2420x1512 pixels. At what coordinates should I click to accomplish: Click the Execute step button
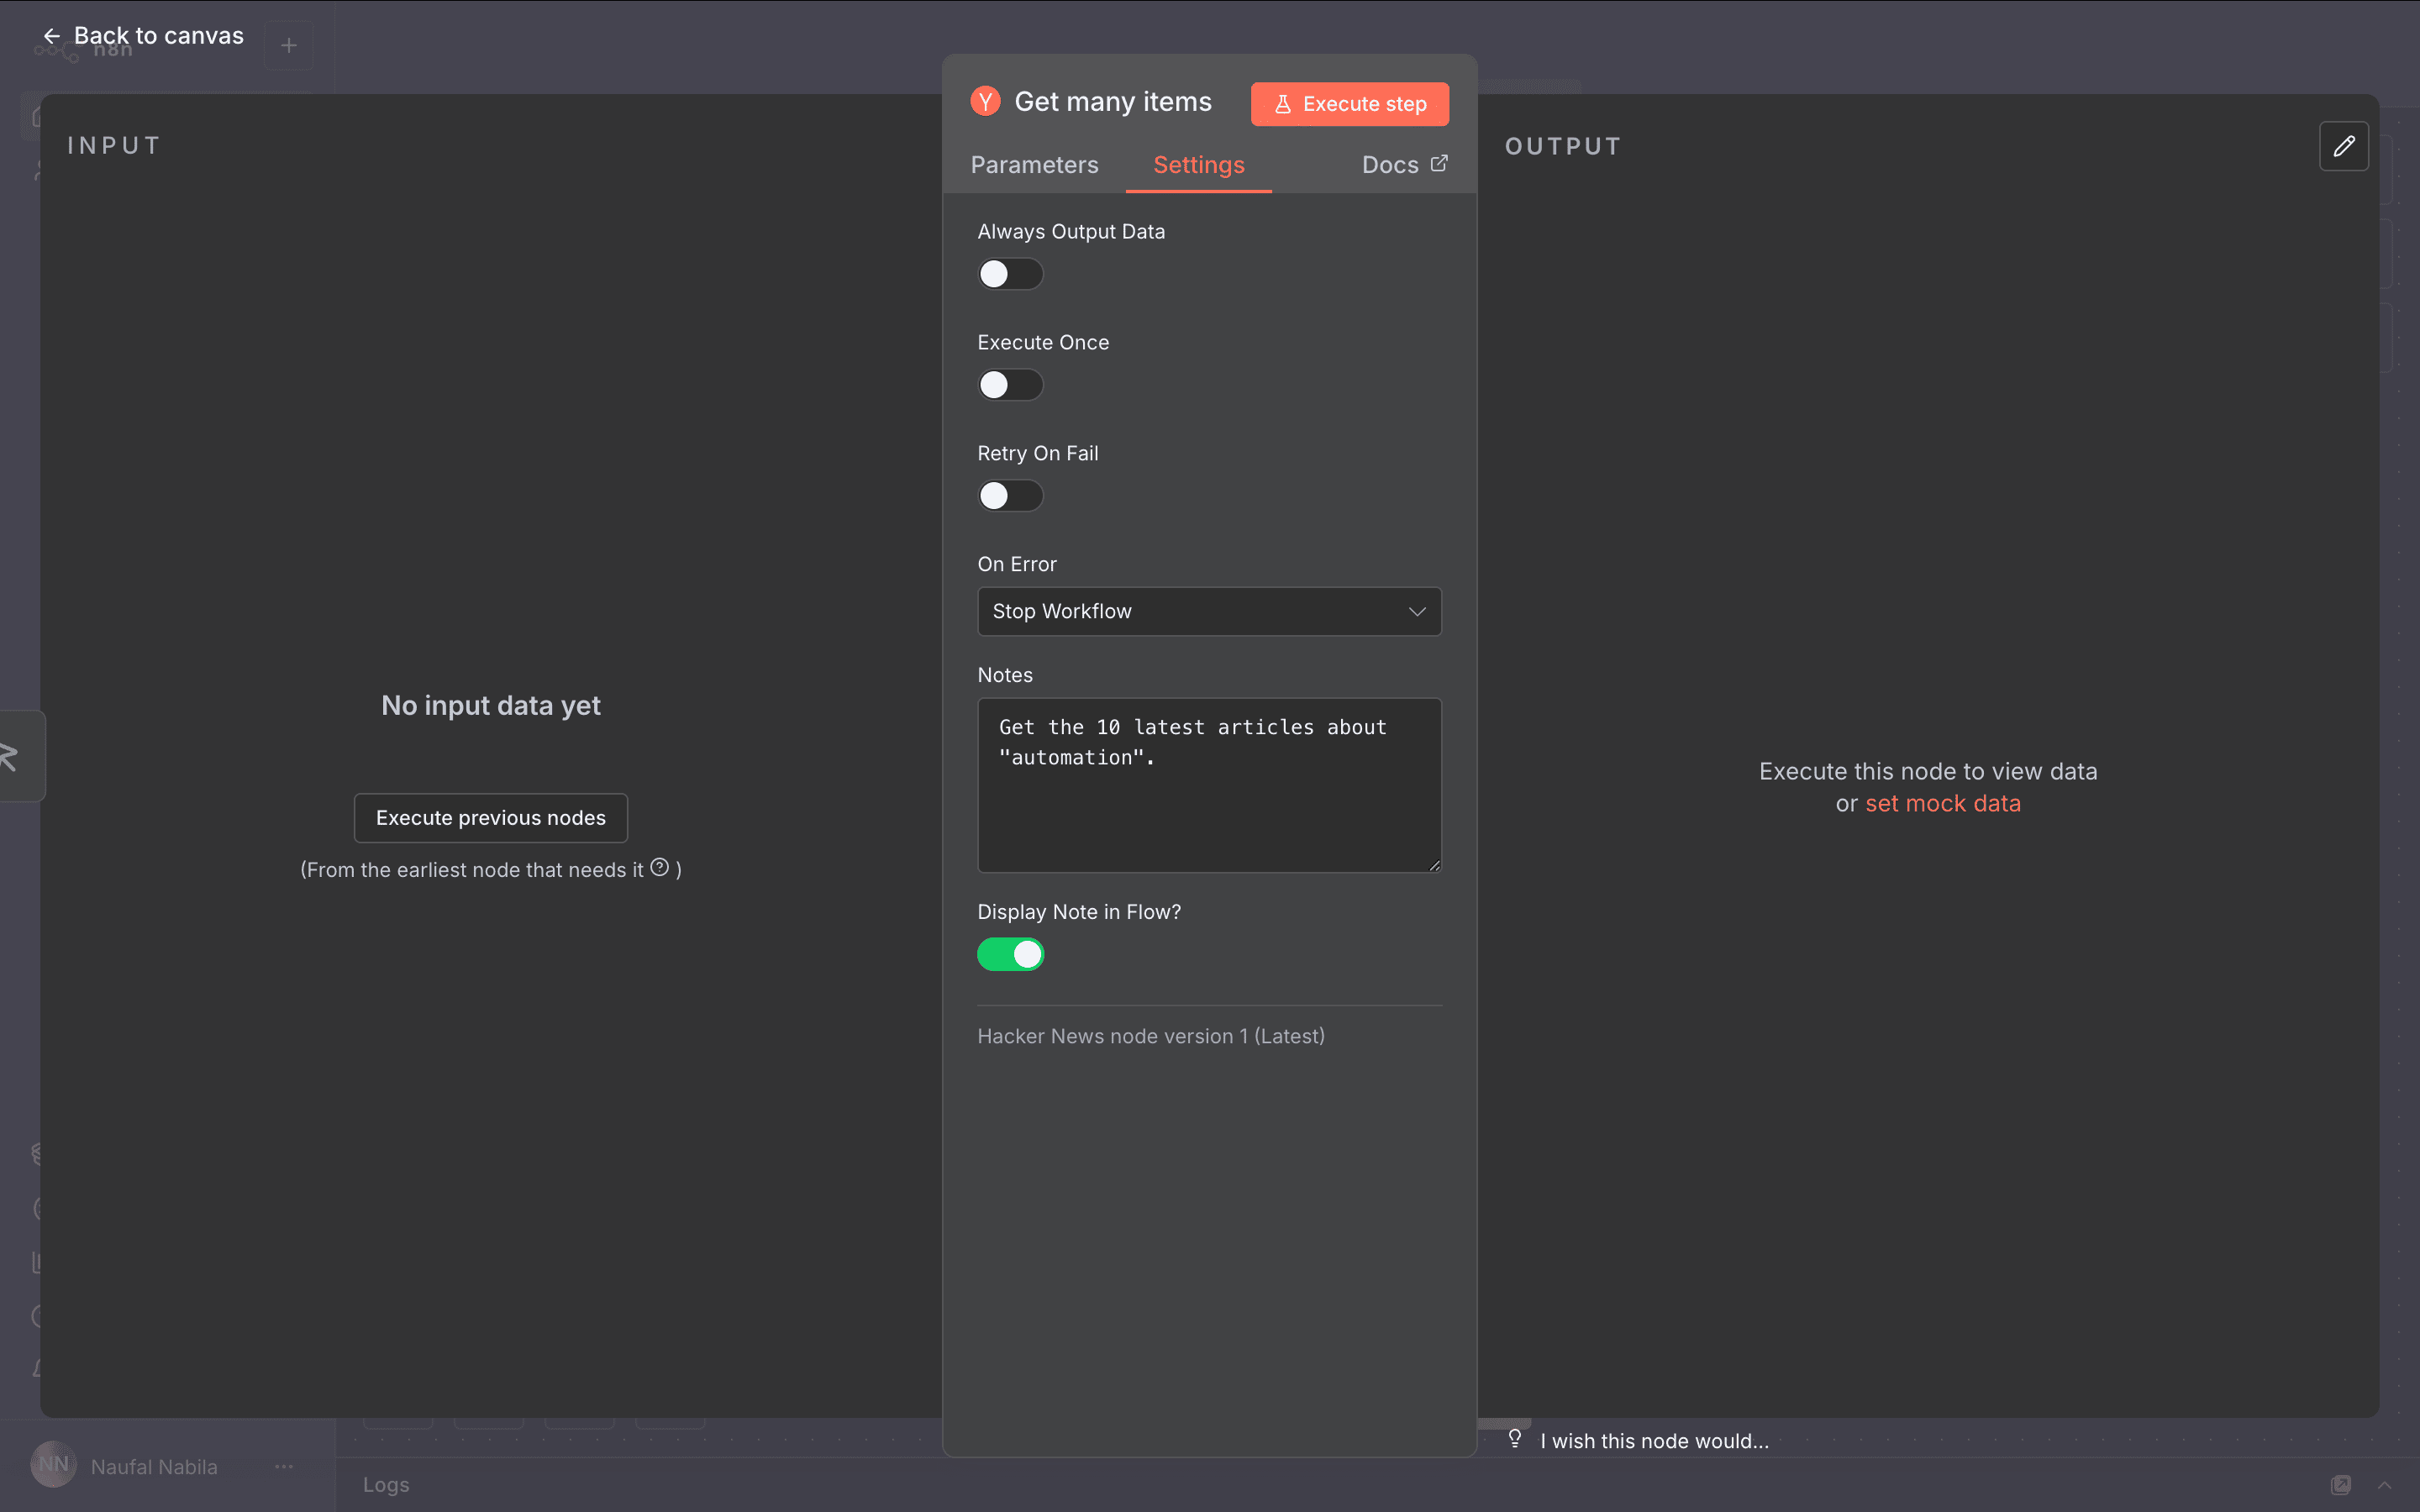click(1349, 104)
